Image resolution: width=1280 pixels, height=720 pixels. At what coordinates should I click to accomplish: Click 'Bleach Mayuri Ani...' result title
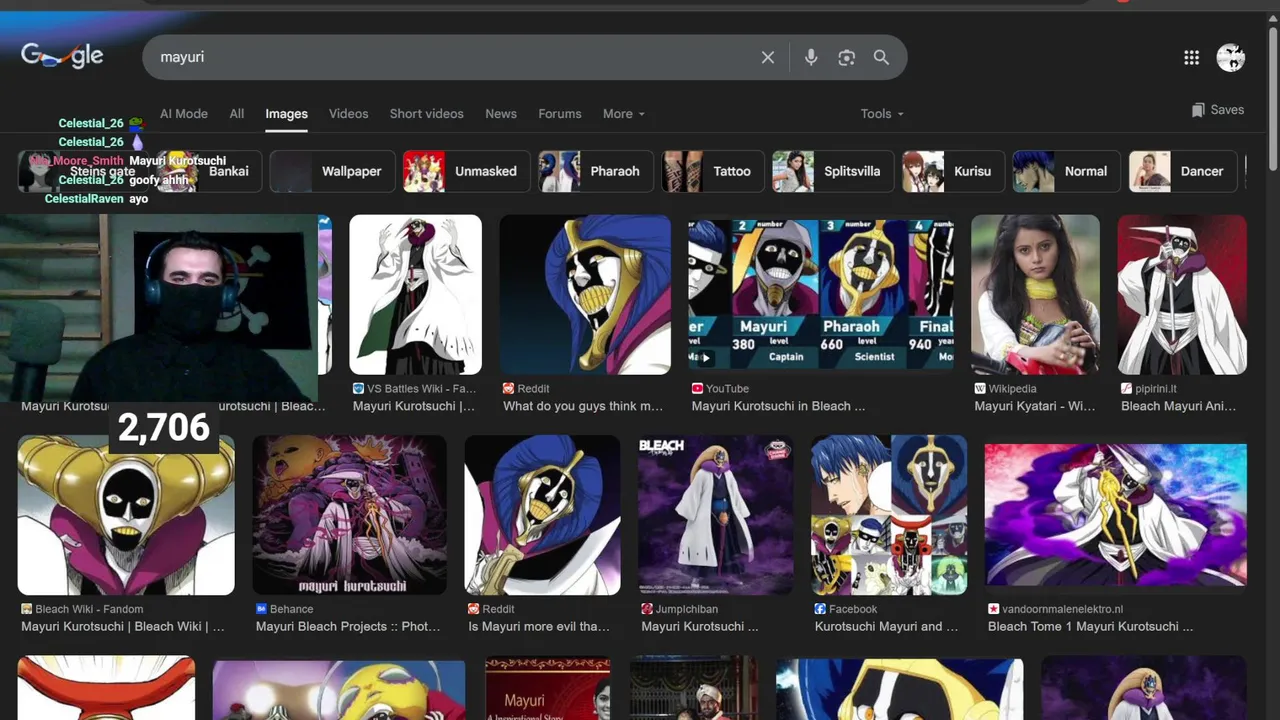pyautogui.click(x=1178, y=406)
